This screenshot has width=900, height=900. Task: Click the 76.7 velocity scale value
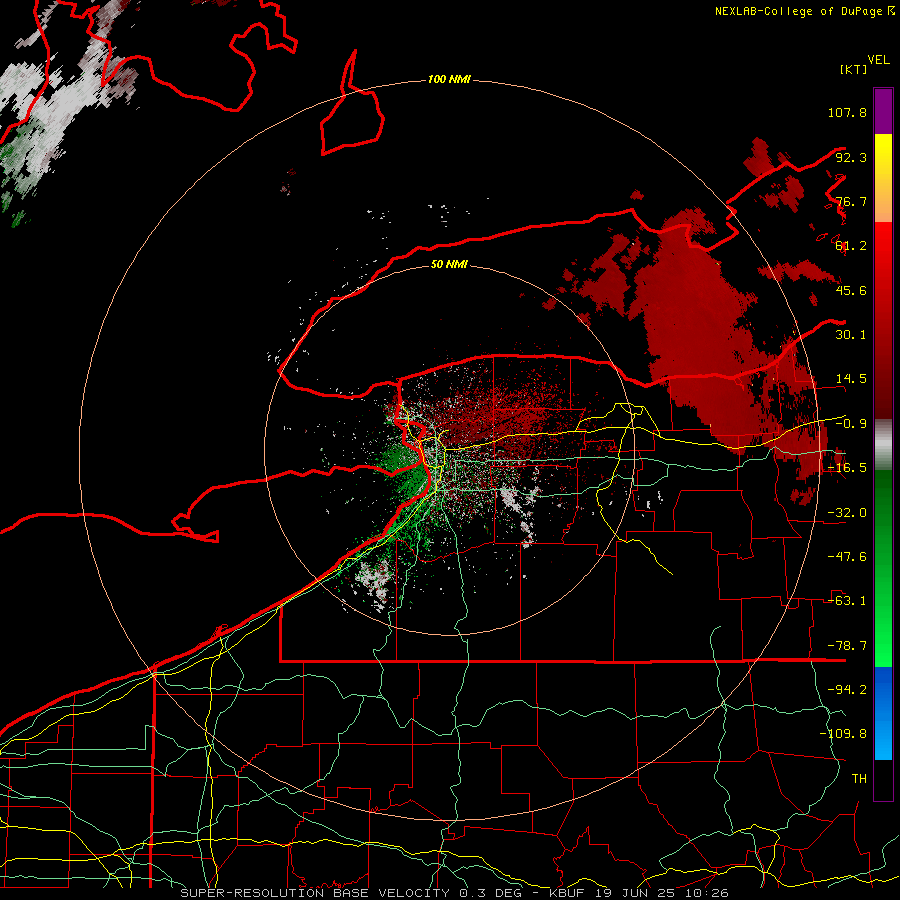pyautogui.click(x=851, y=201)
